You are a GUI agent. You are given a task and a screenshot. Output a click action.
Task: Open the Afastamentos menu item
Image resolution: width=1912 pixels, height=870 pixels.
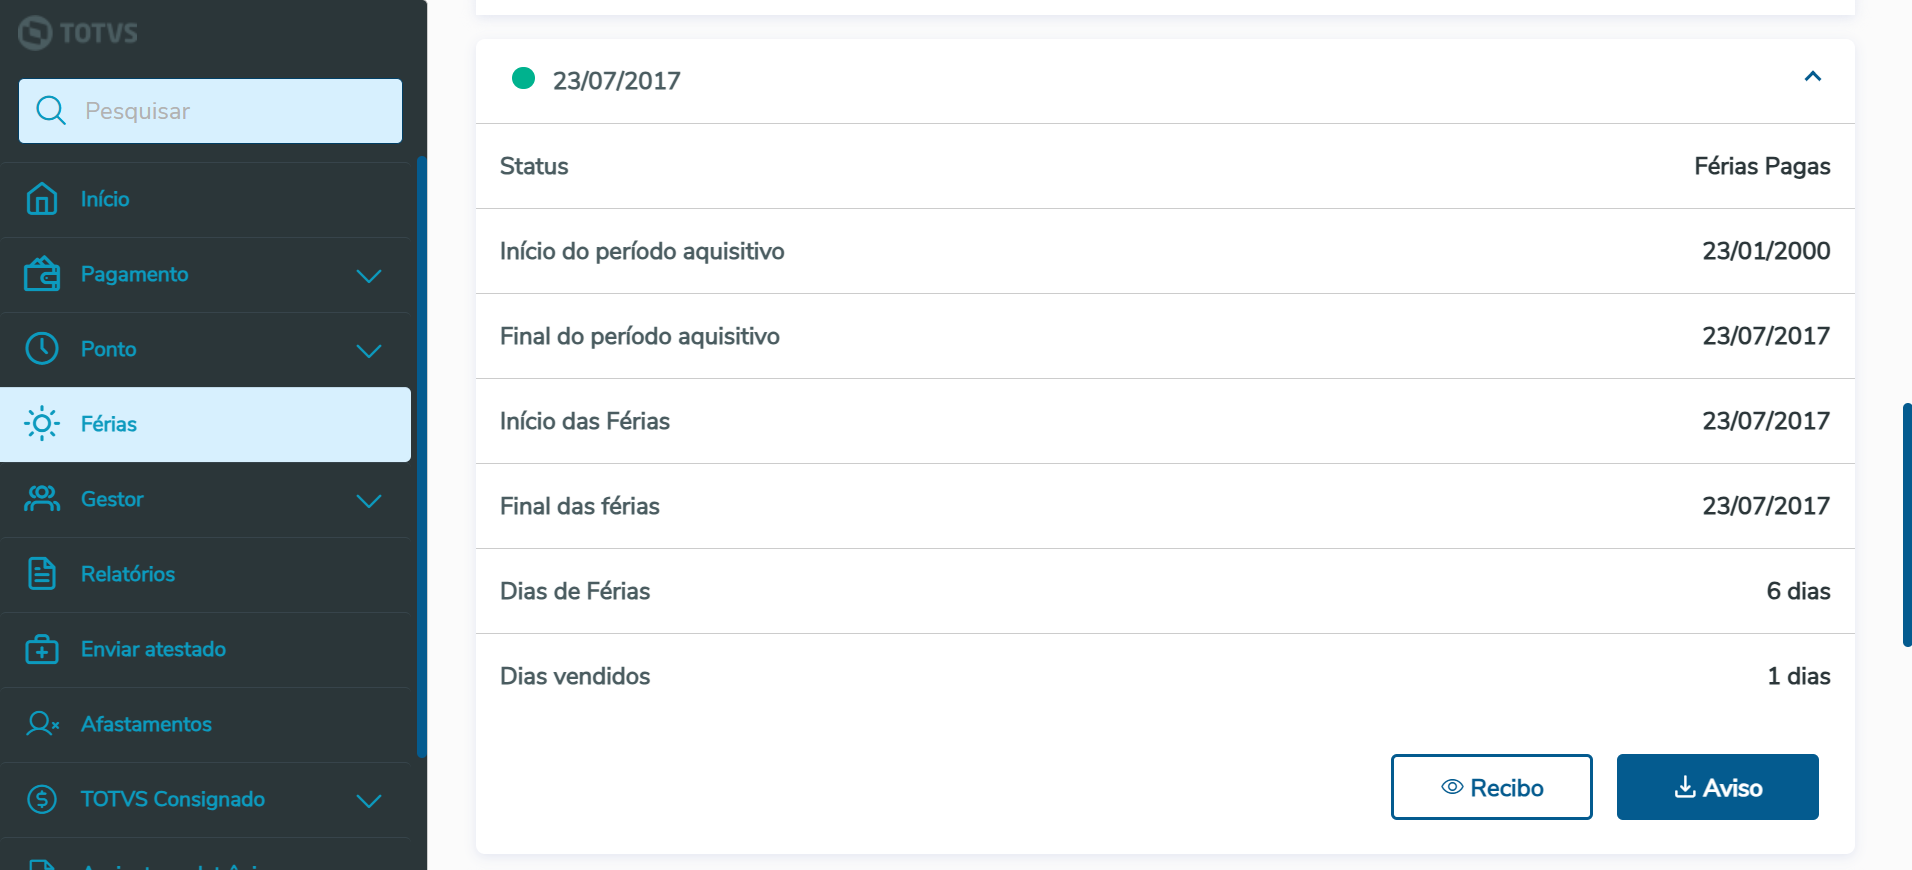point(146,724)
